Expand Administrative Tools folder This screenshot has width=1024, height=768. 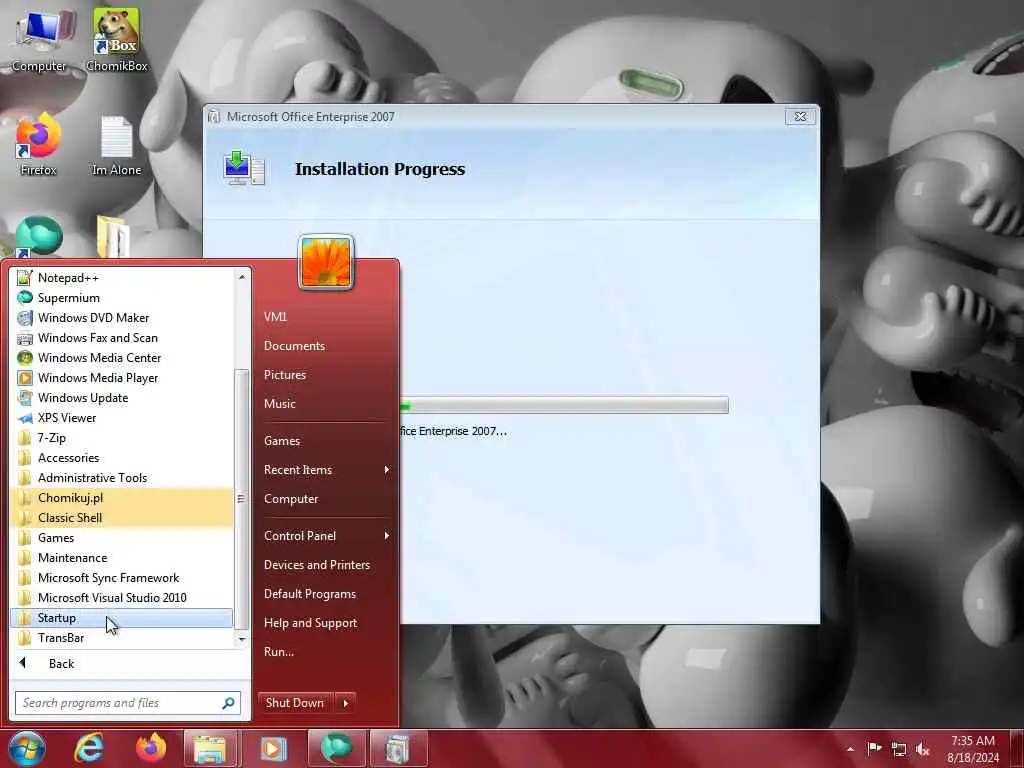[x=121, y=478]
